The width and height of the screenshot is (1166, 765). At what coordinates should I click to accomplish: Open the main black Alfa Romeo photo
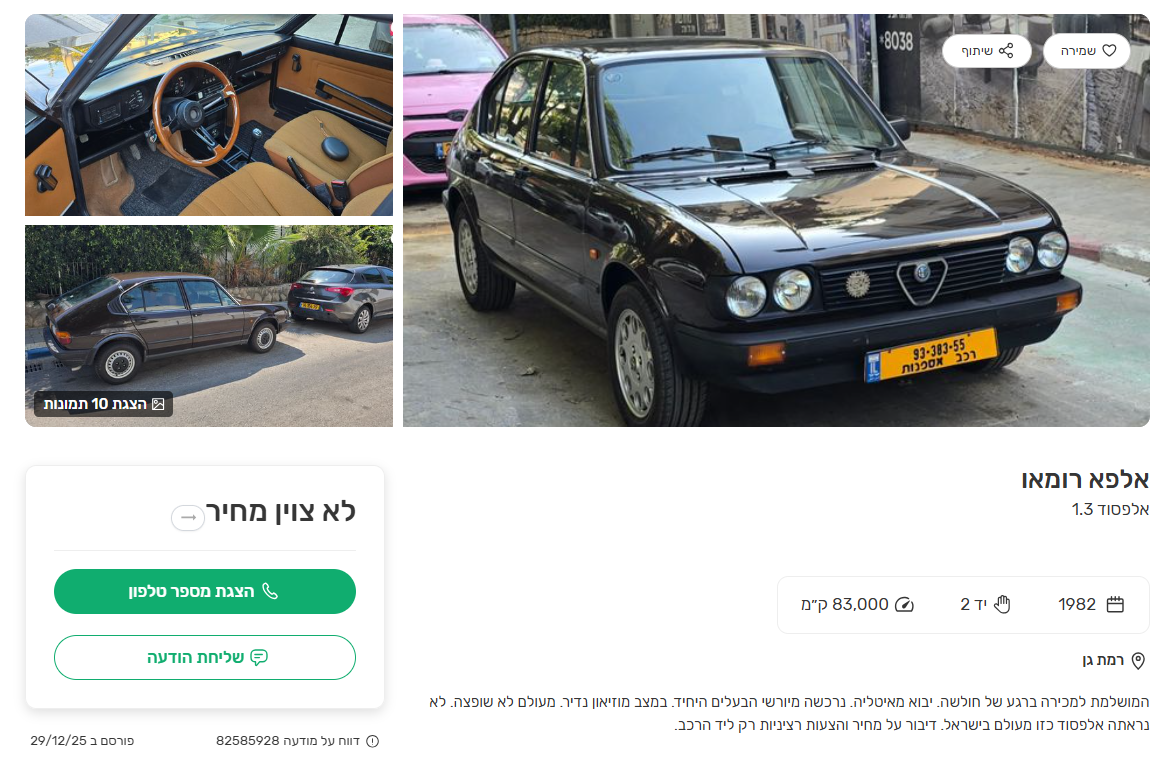[776, 220]
